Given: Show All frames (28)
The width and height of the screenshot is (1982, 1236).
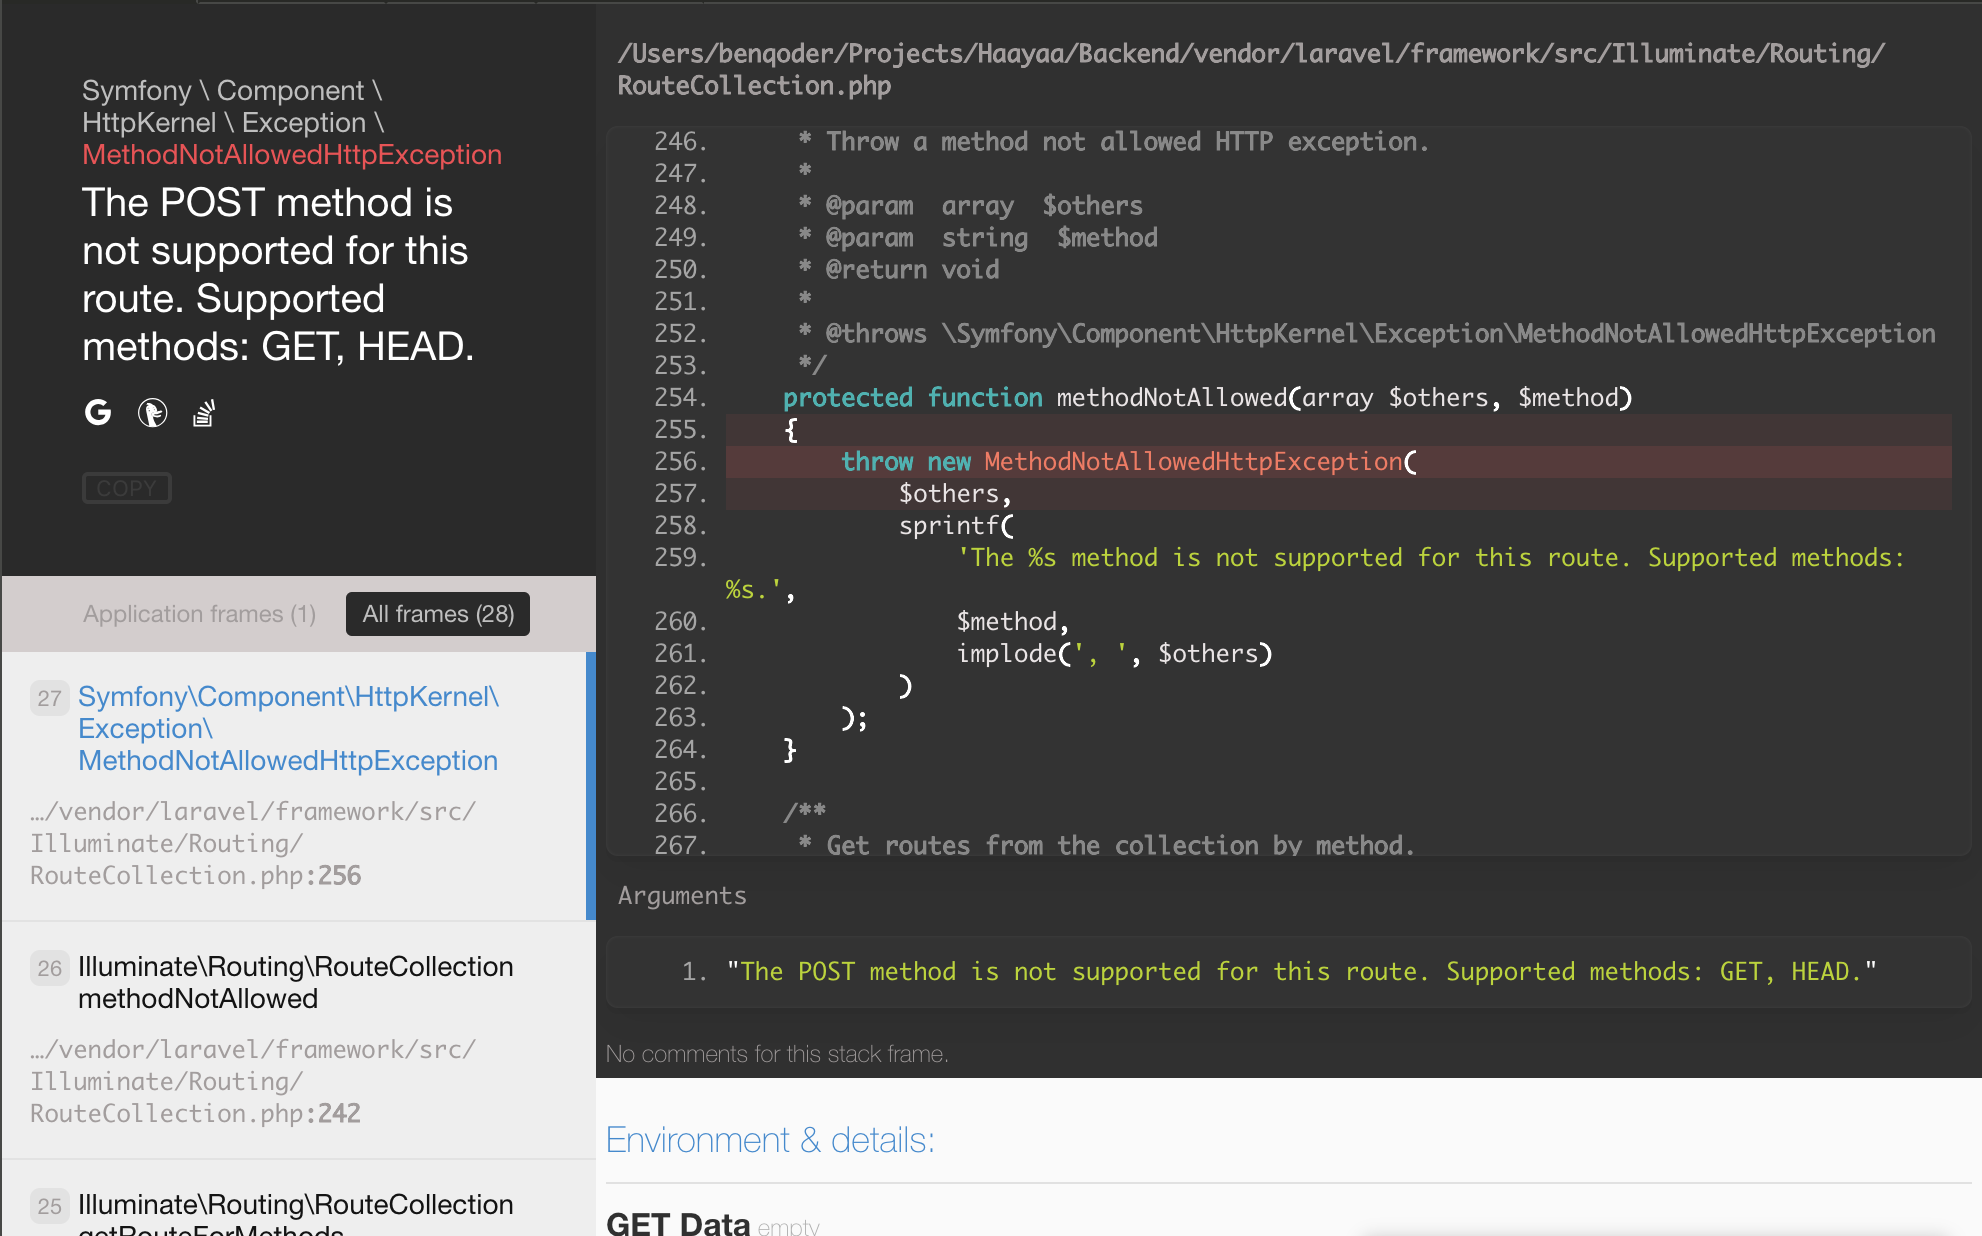Looking at the screenshot, I should click(437, 613).
